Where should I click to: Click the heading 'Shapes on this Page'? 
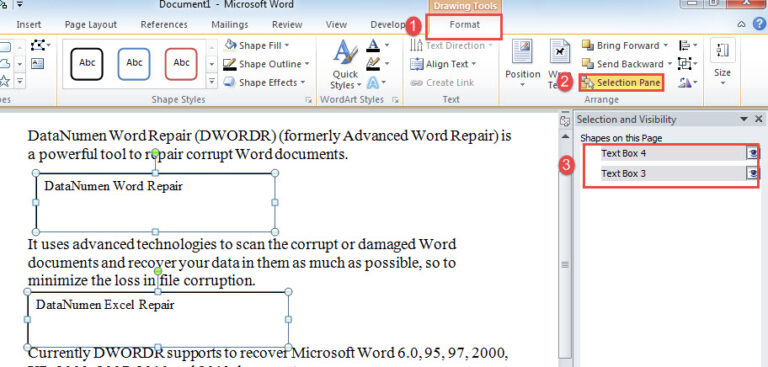621,138
